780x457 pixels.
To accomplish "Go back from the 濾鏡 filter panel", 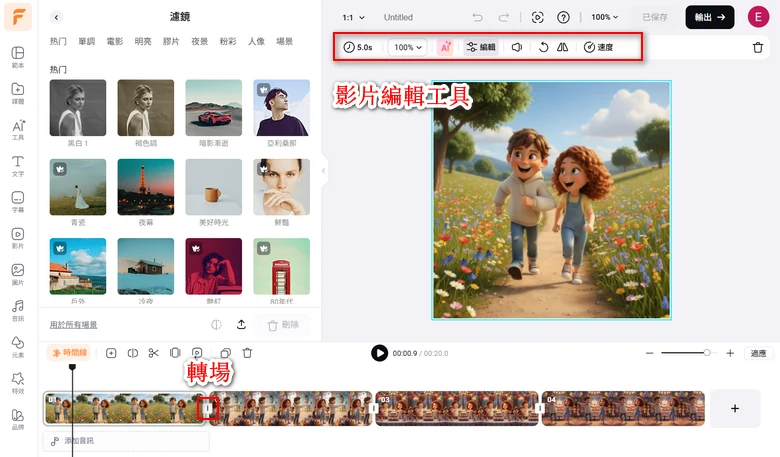I will click(56, 17).
